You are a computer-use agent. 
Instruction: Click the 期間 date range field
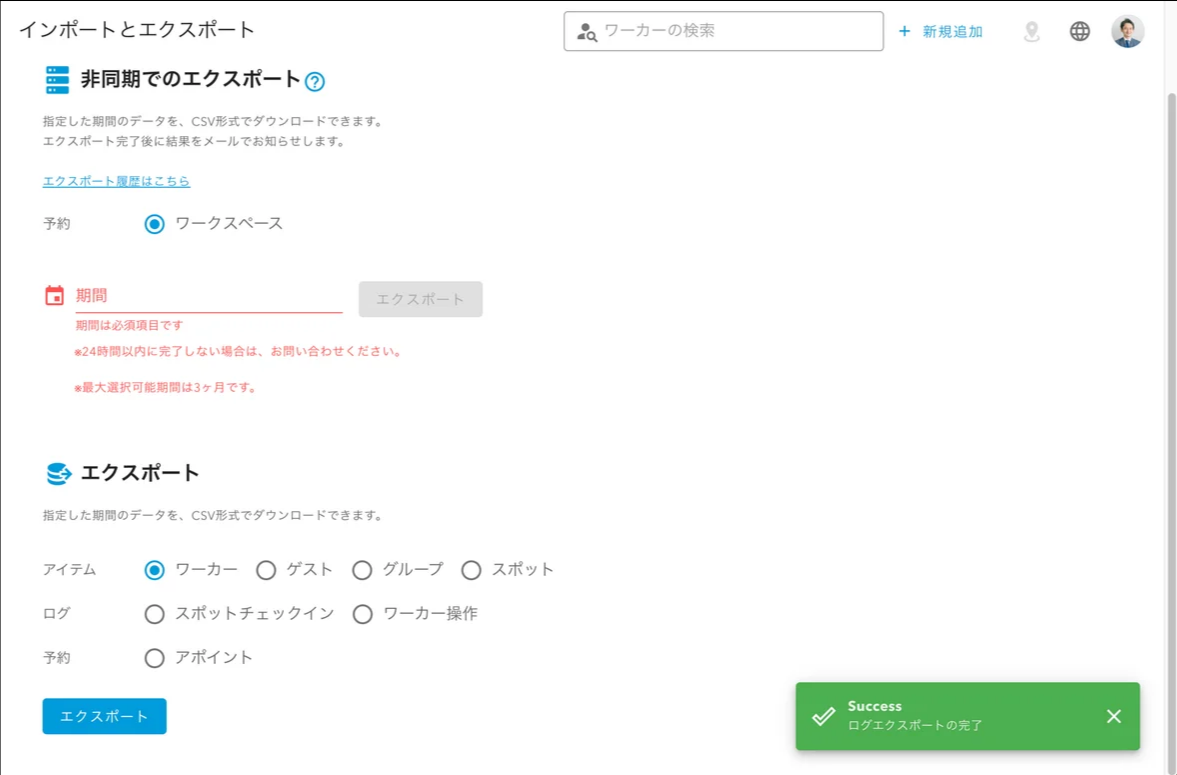[209, 296]
